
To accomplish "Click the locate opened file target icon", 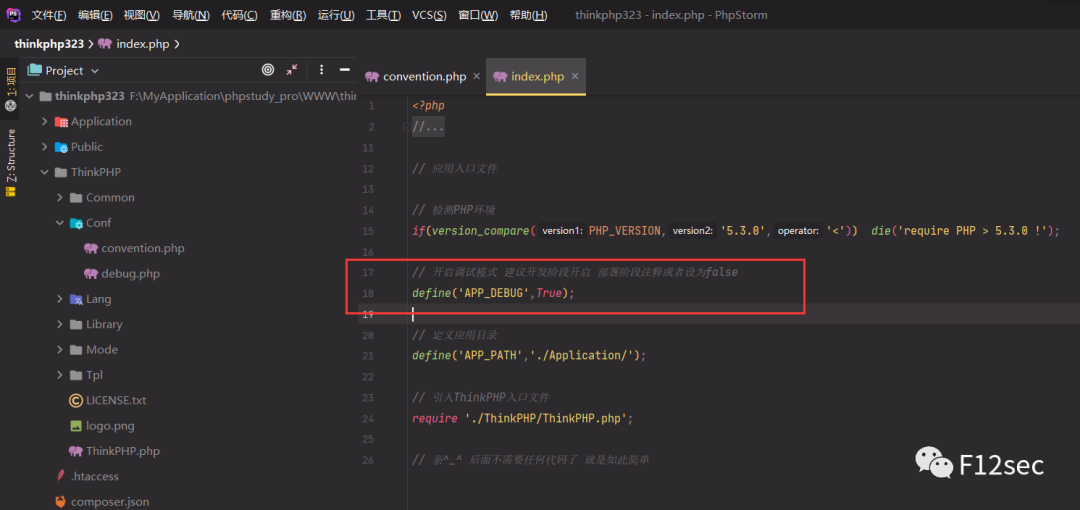I will (268, 70).
